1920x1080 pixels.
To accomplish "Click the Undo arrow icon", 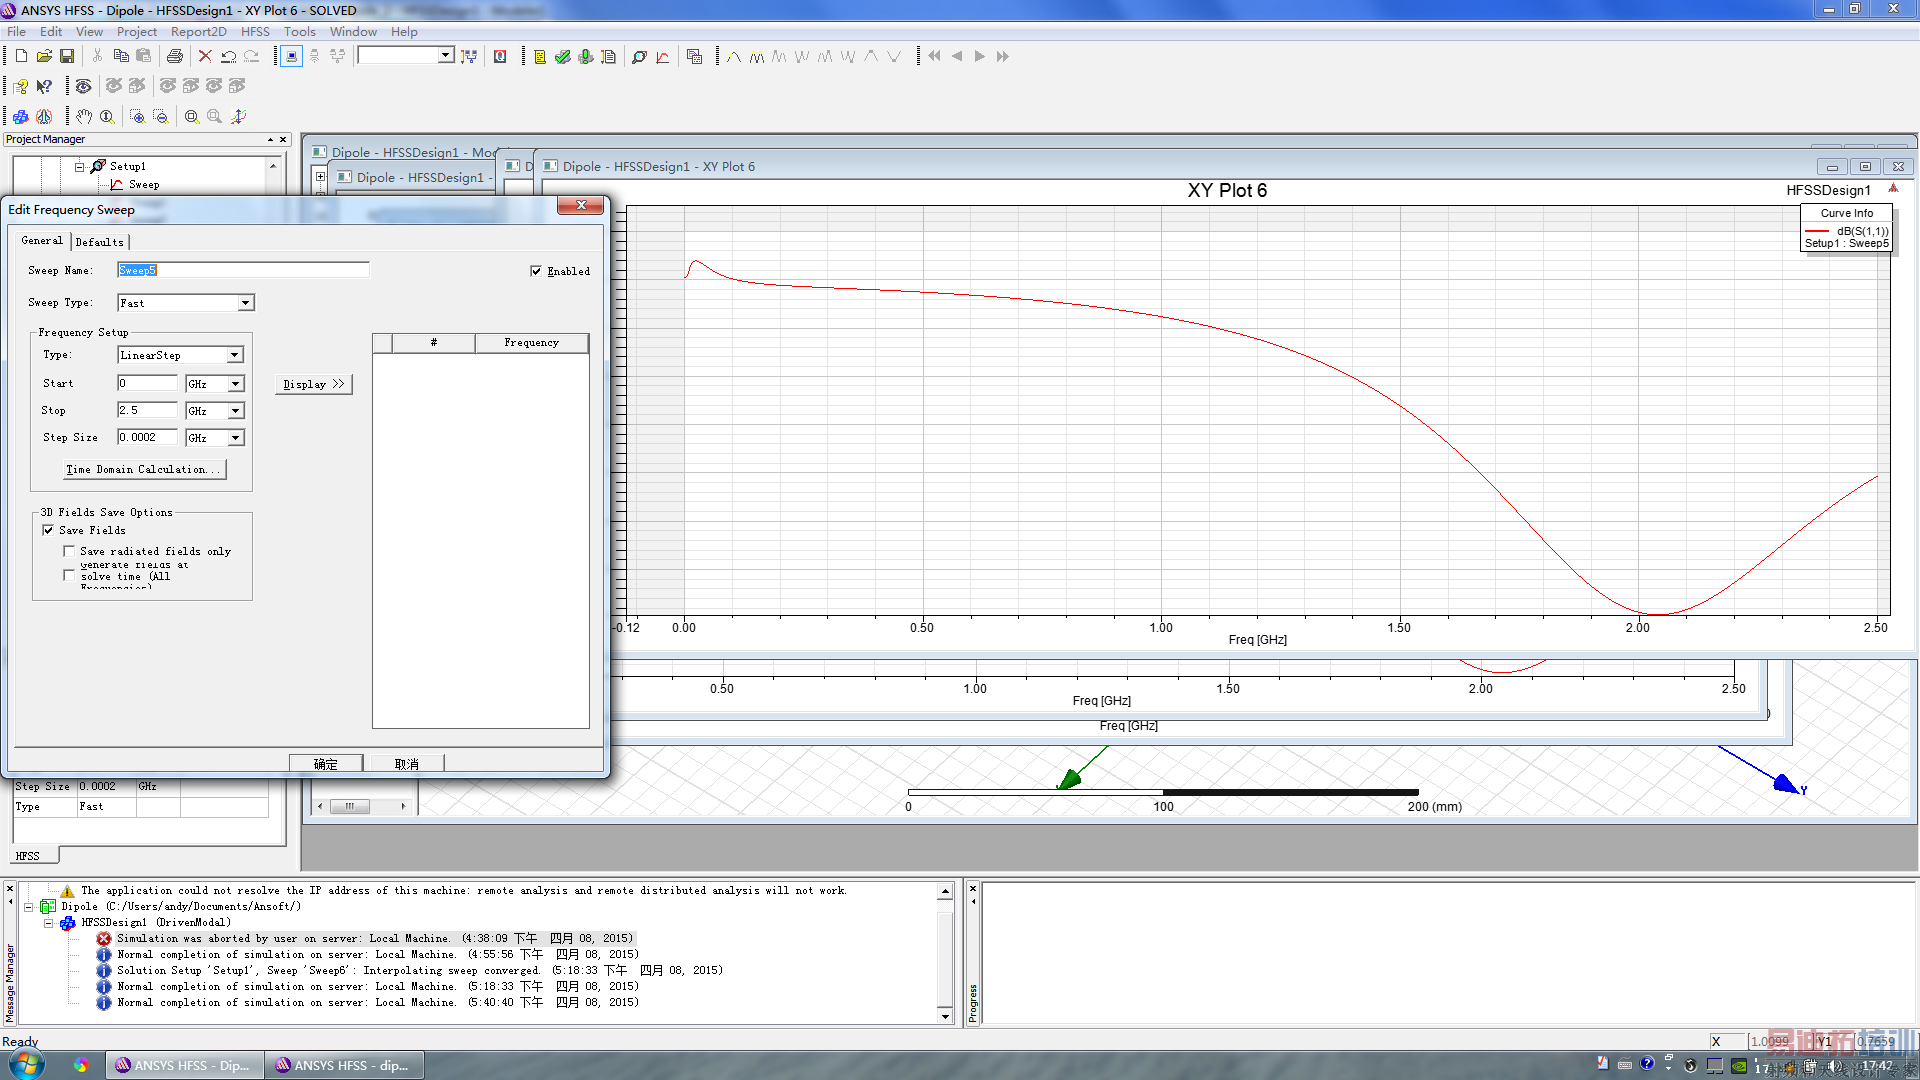I will coord(229,57).
